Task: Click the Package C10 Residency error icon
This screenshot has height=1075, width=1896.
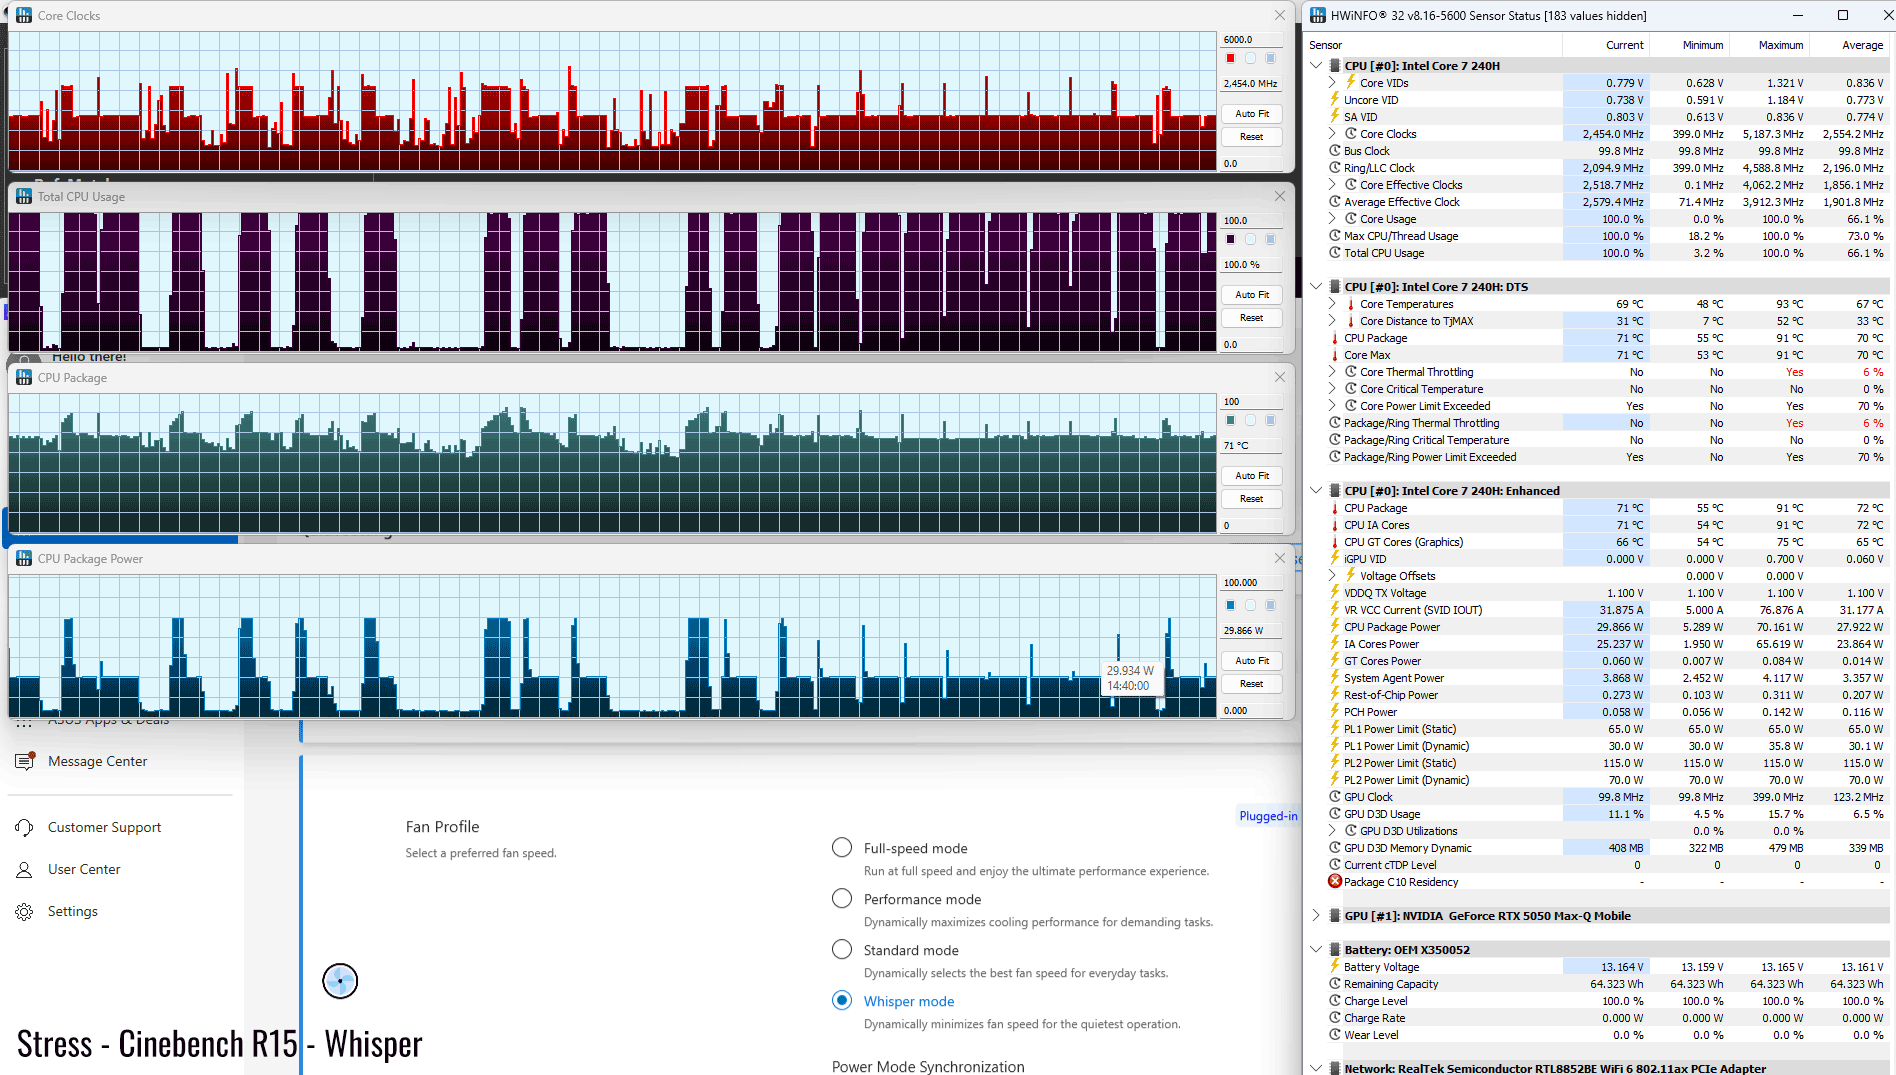Action: (1335, 882)
